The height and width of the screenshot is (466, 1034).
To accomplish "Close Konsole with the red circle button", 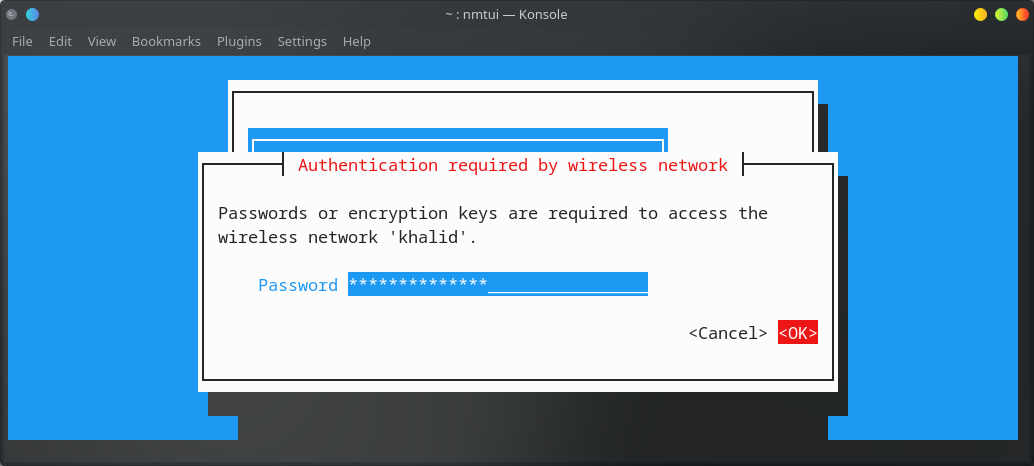I will 1020,15.
